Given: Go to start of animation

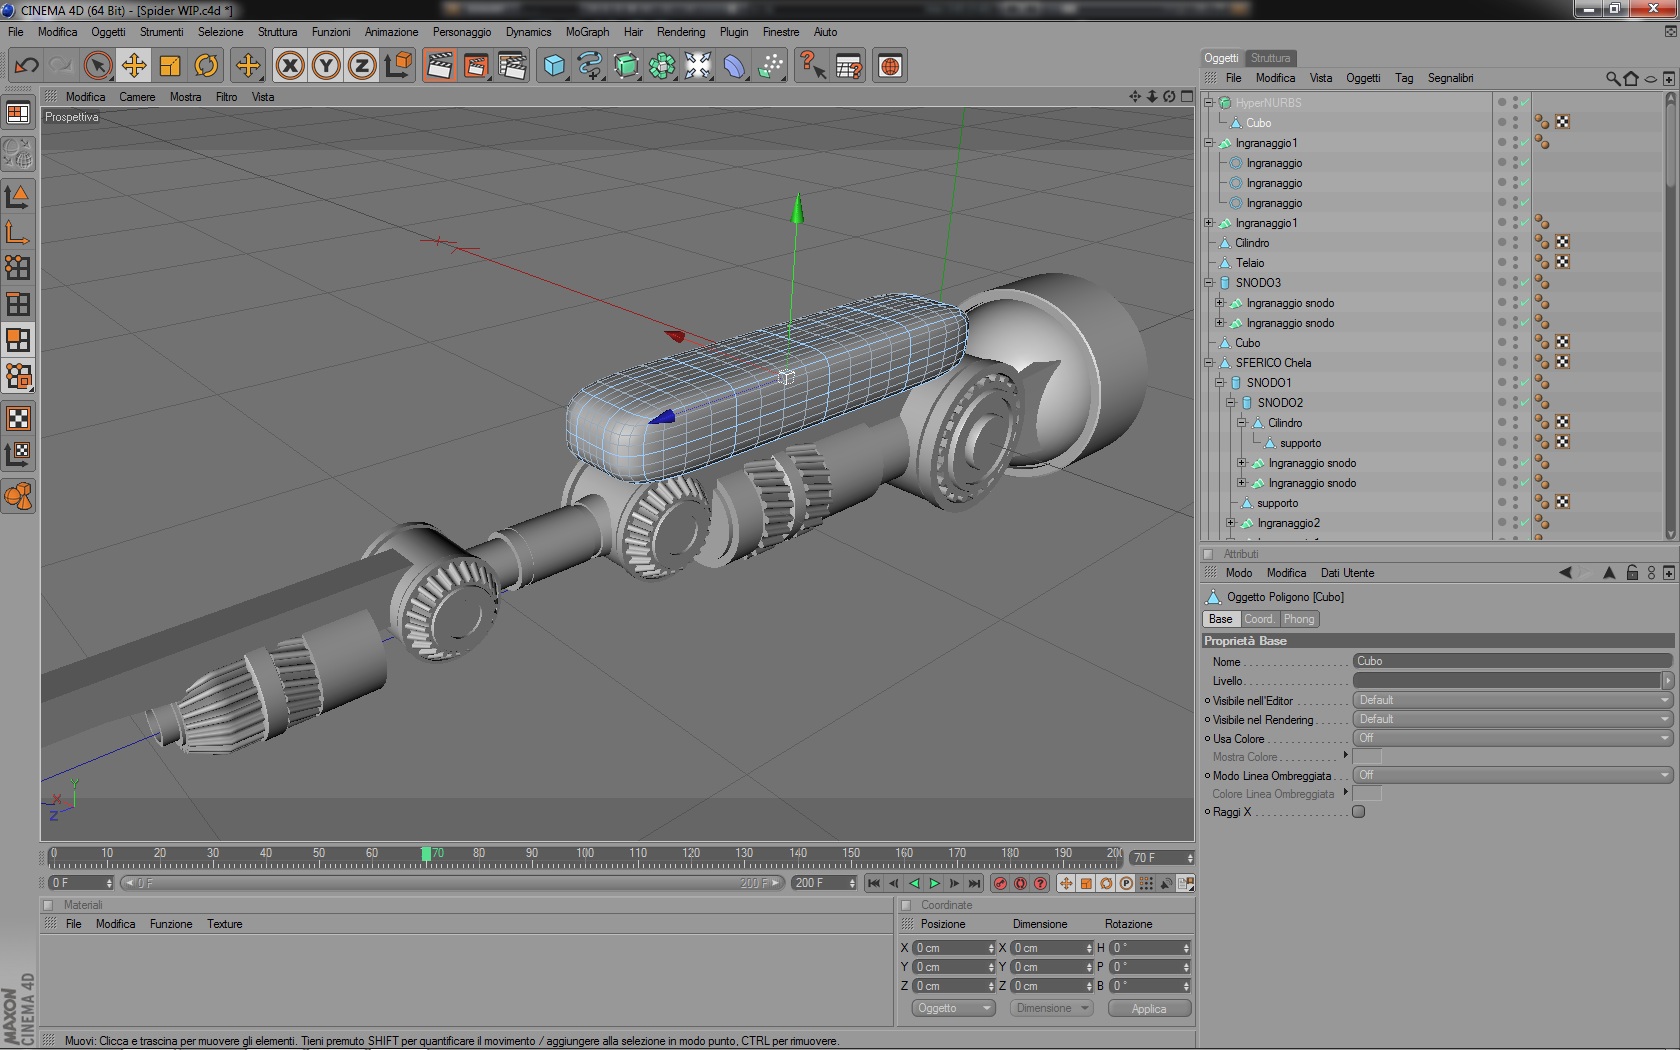Looking at the screenshot, I should click(x=874, y=883).
